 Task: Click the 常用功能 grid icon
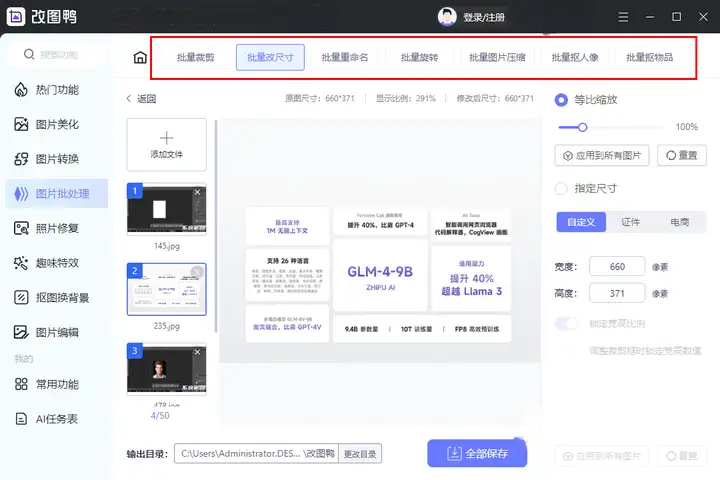21,384
